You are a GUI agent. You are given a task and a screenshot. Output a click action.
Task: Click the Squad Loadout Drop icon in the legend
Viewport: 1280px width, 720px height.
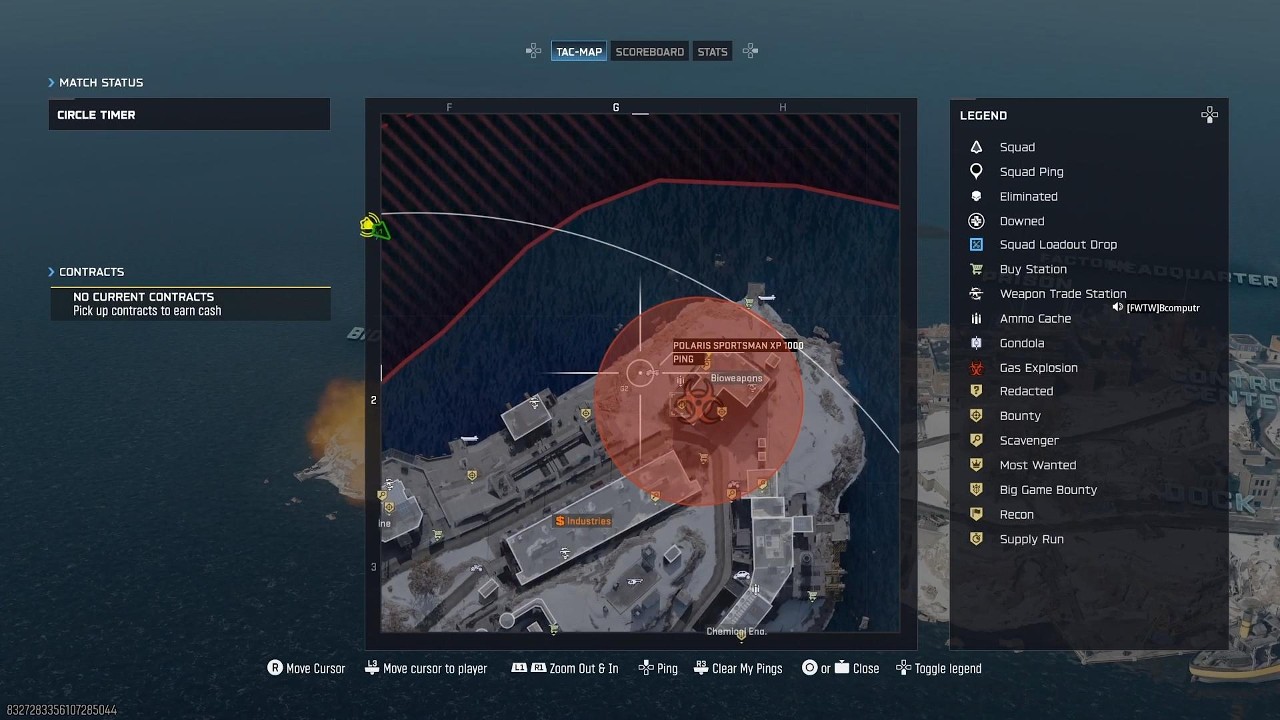point(977,245)
